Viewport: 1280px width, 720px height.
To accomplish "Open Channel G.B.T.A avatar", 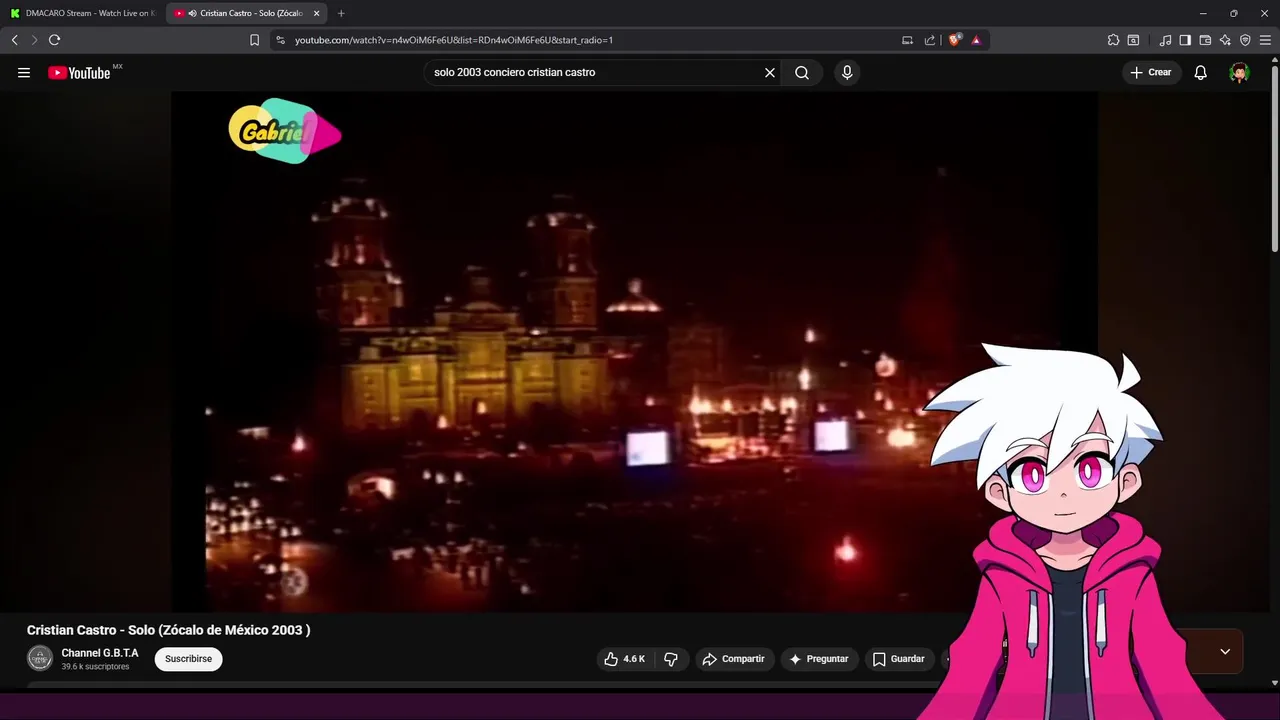I will [40, 659].
